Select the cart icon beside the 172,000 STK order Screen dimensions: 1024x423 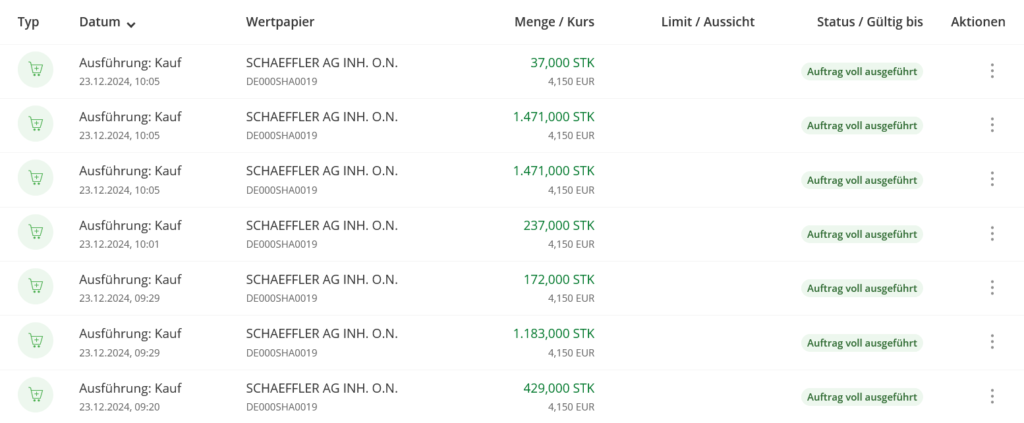point(35,286)
